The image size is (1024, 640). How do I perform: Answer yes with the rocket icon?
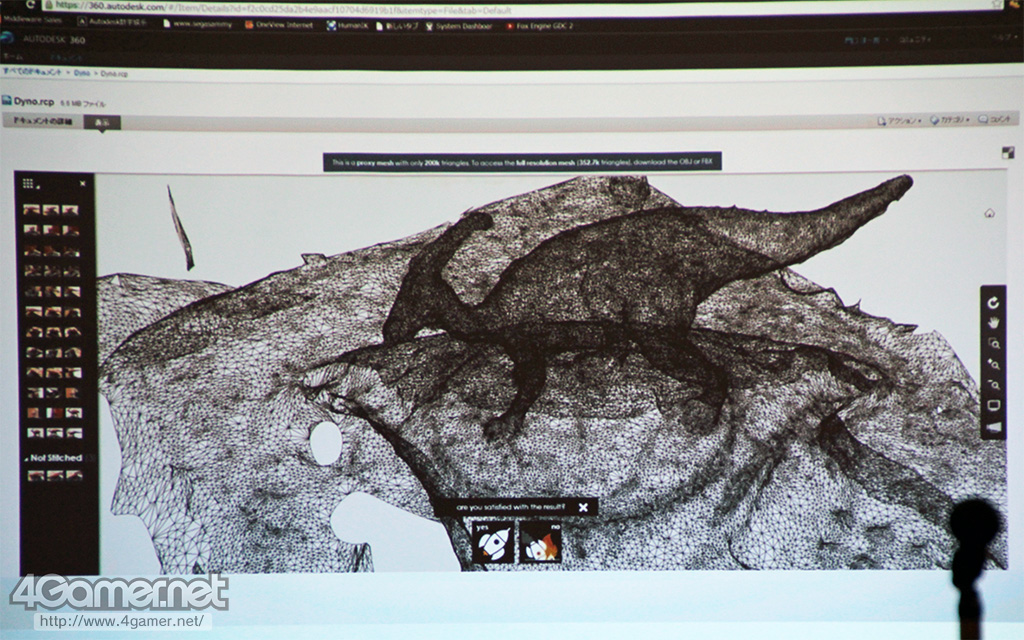point(493,541)
